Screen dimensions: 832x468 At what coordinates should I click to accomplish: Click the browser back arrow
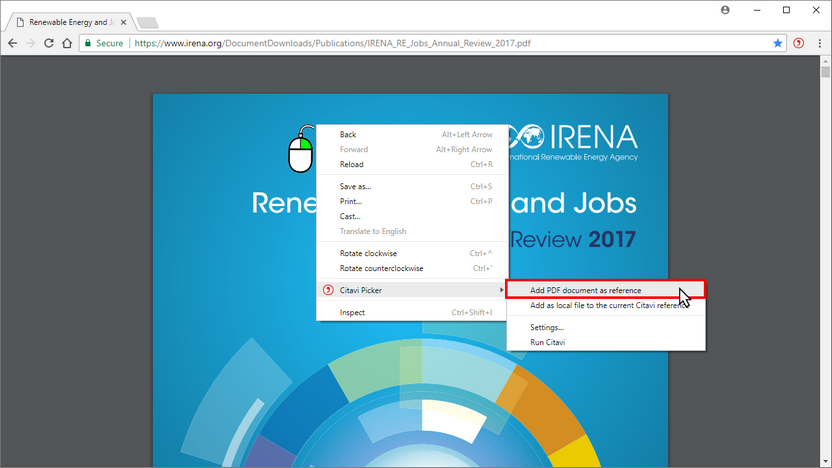coord(13,43)
